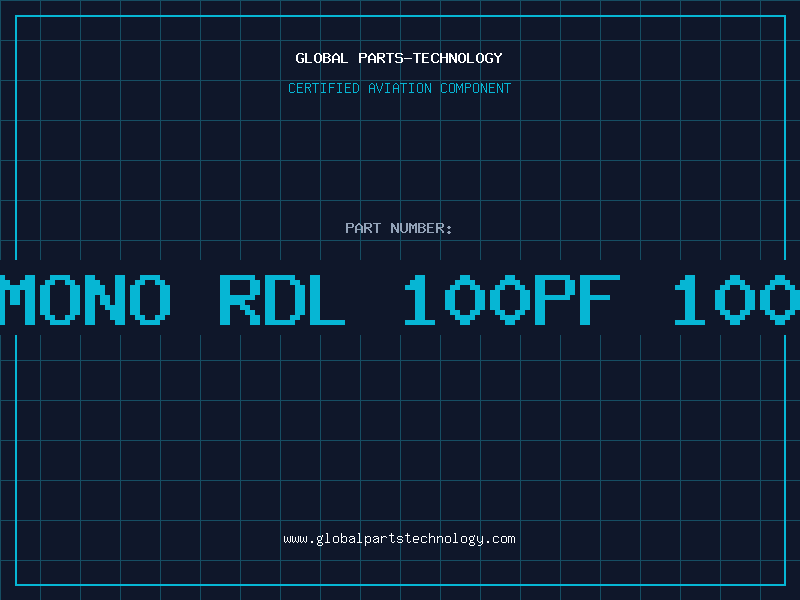Click the MONO RDL 100PF part number text
The image size is (800, 600).
[x=400, y=299]
